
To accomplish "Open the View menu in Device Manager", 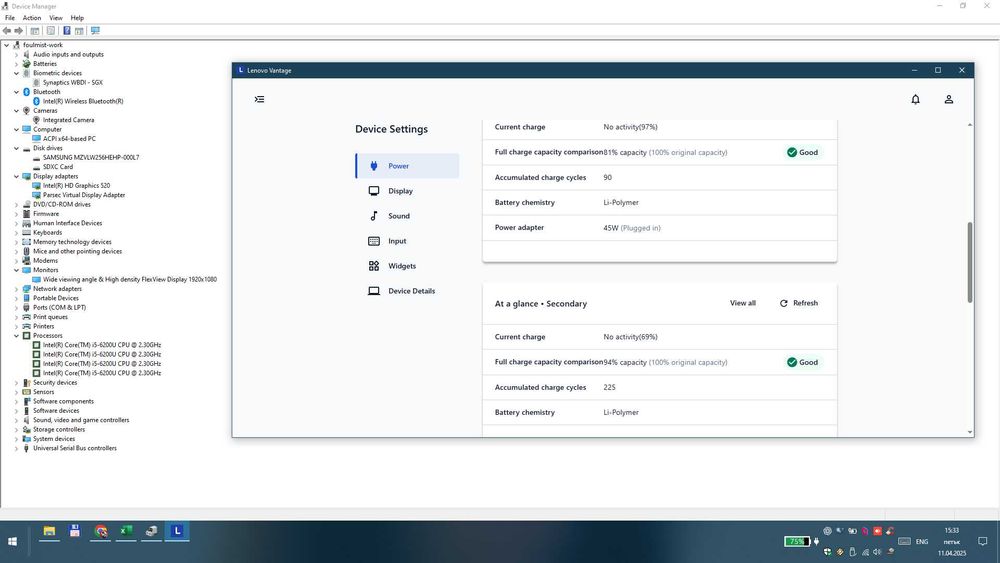I will pos(56,18).
